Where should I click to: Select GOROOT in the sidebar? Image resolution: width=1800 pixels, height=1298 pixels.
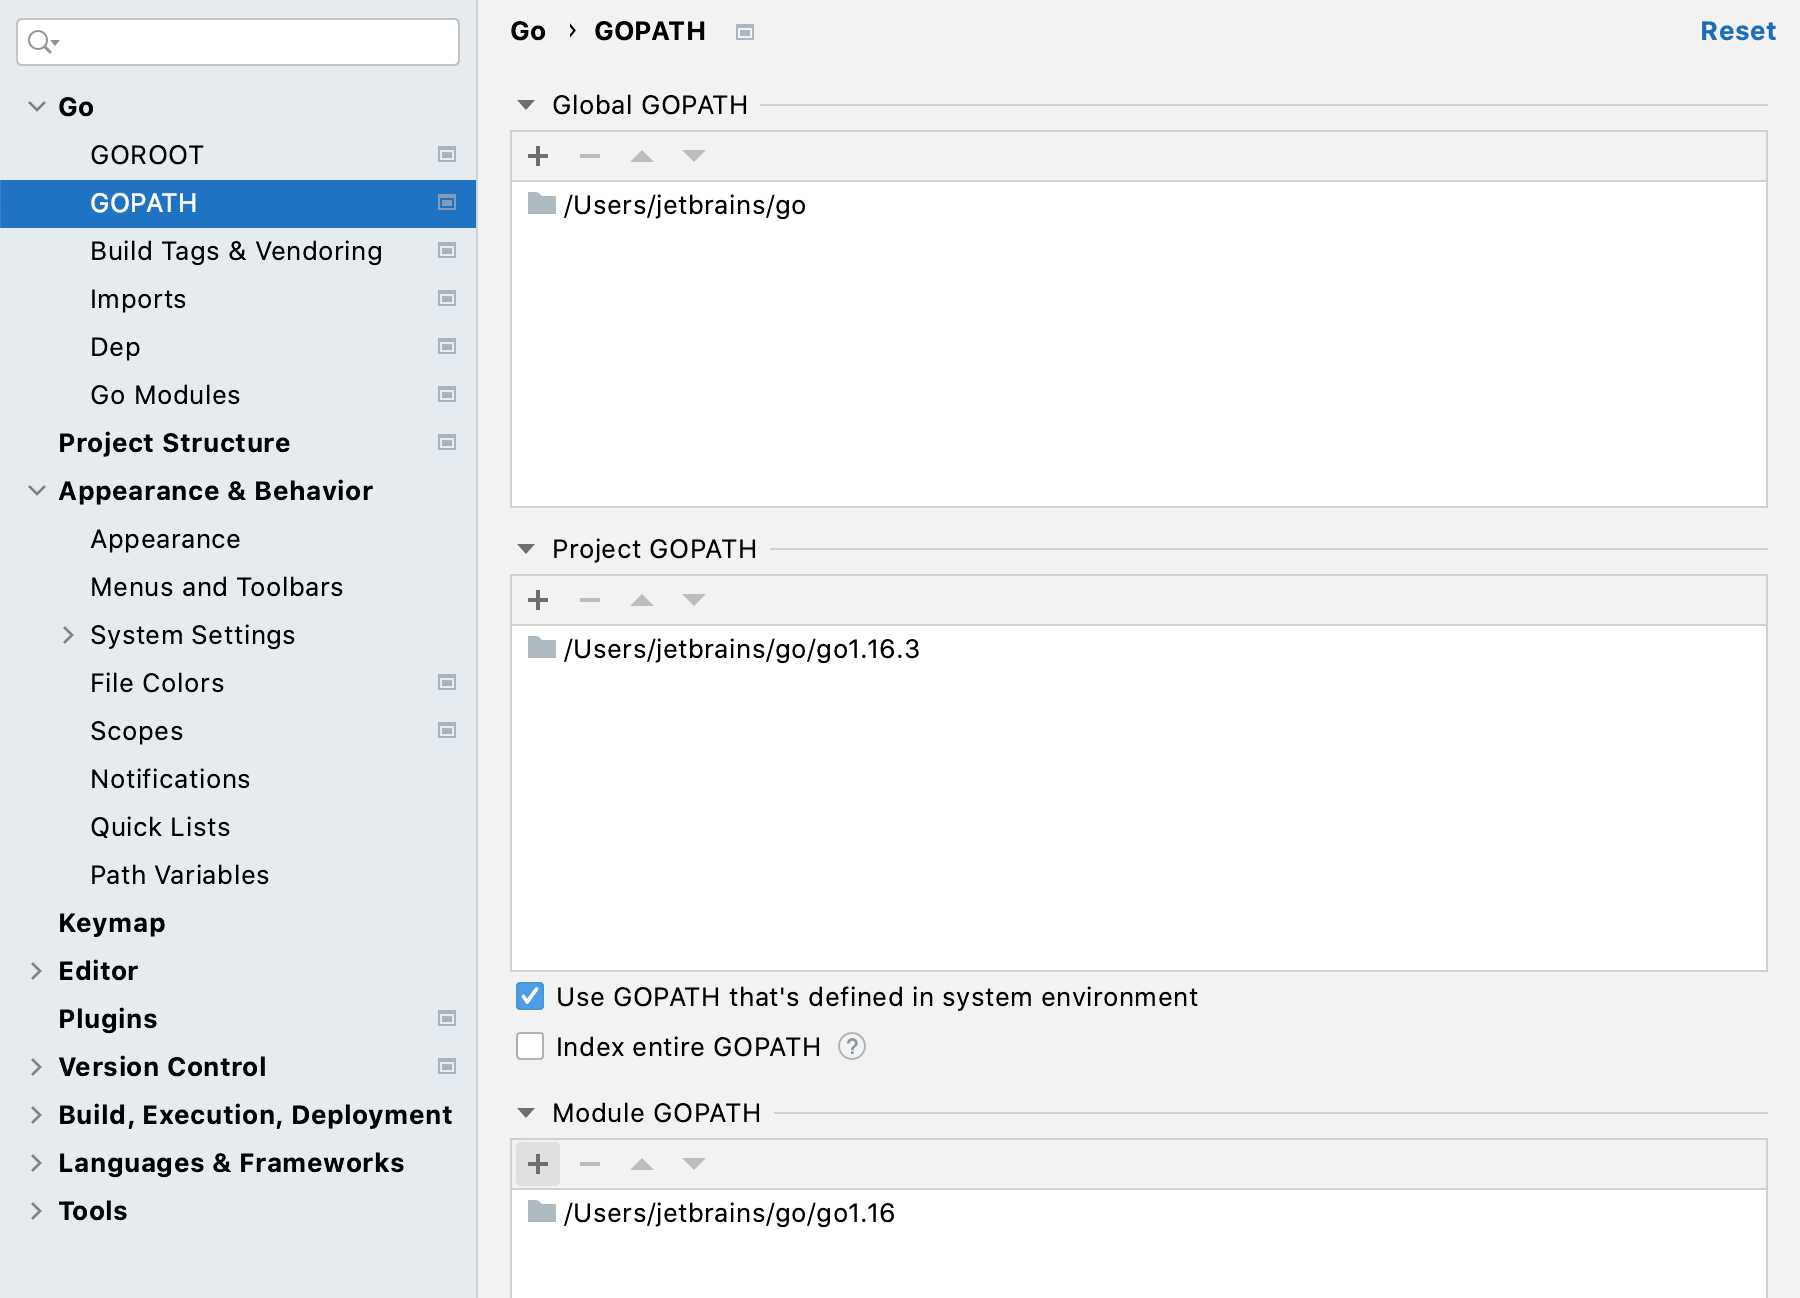(147, 154)
